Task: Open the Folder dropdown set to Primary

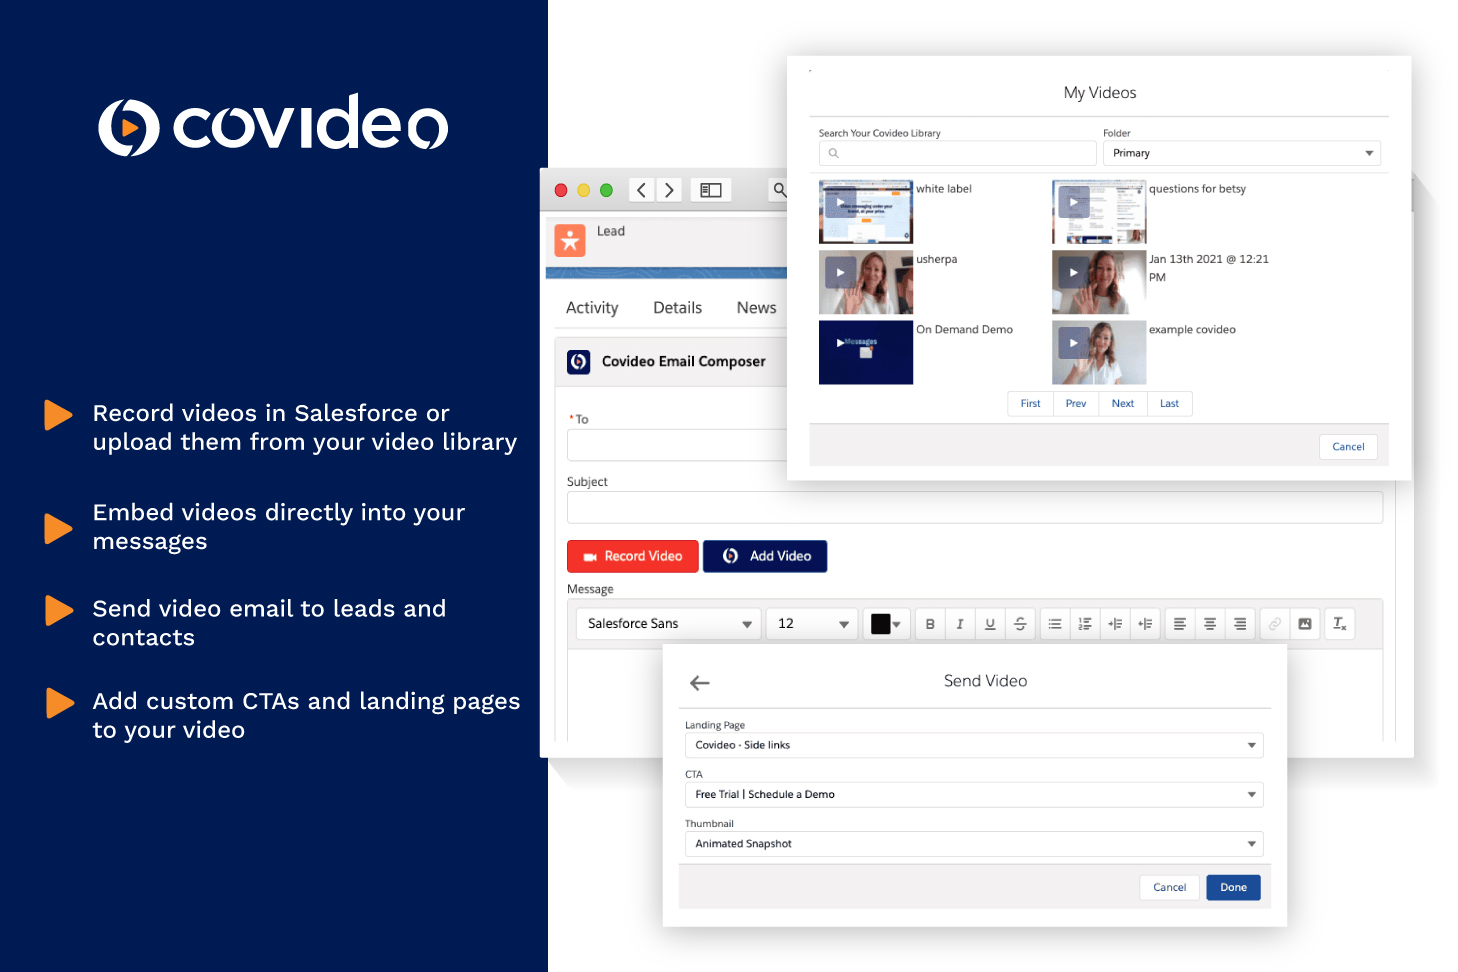Action: coord(1241,153)
